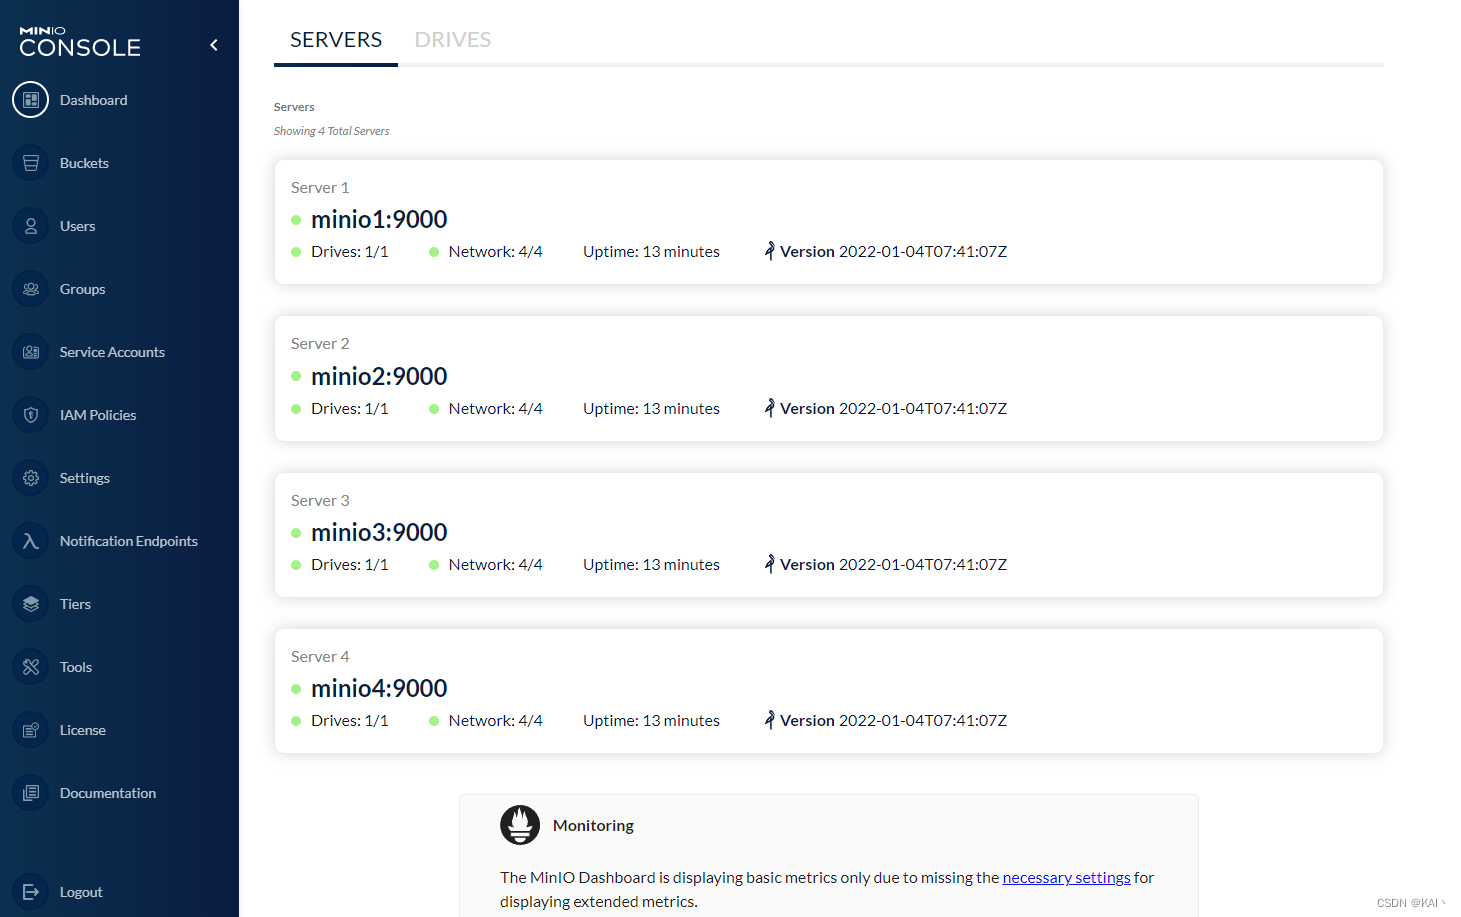Click the green status dot beside minio1:9000
Image resolution: width=1461 pixels, height=917 pixels.
[296, 220]
